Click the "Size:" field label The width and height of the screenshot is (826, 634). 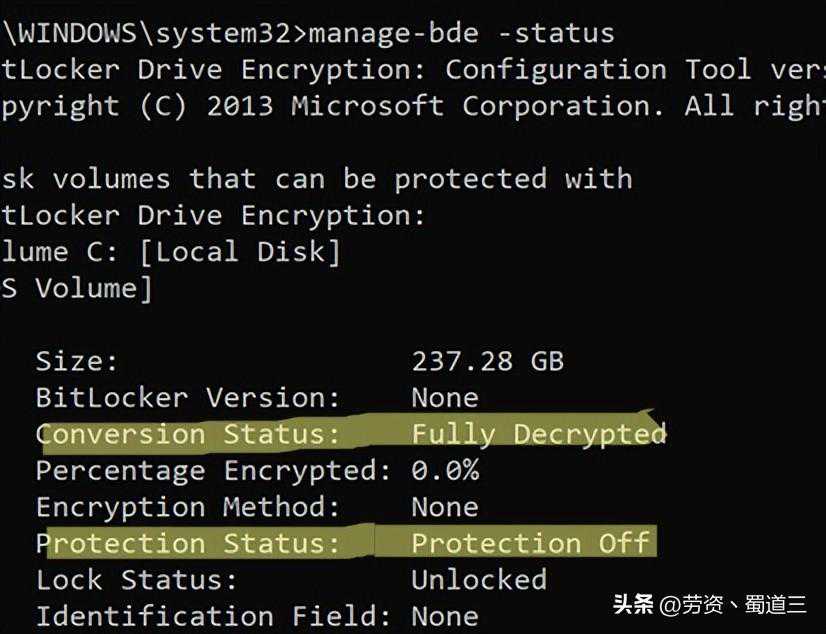click(77, 361)
